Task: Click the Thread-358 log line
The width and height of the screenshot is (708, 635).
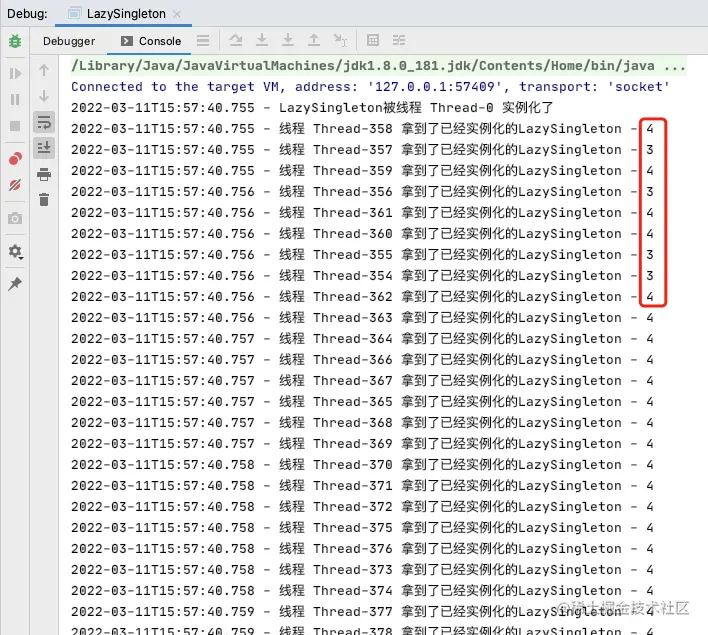Action: click(363, 129)
